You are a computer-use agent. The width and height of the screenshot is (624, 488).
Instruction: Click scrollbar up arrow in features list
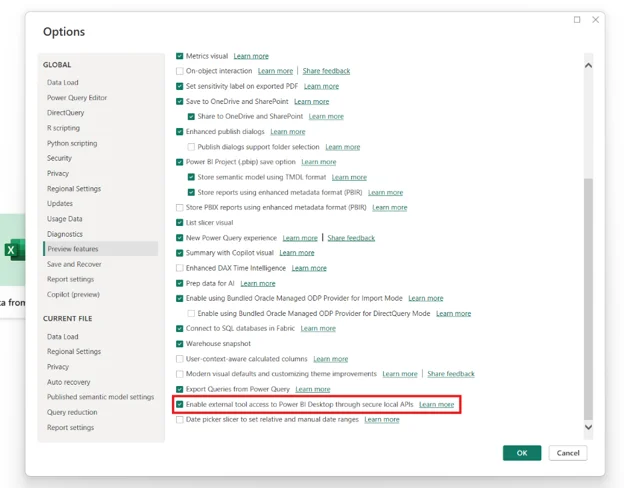pos(588,65)
